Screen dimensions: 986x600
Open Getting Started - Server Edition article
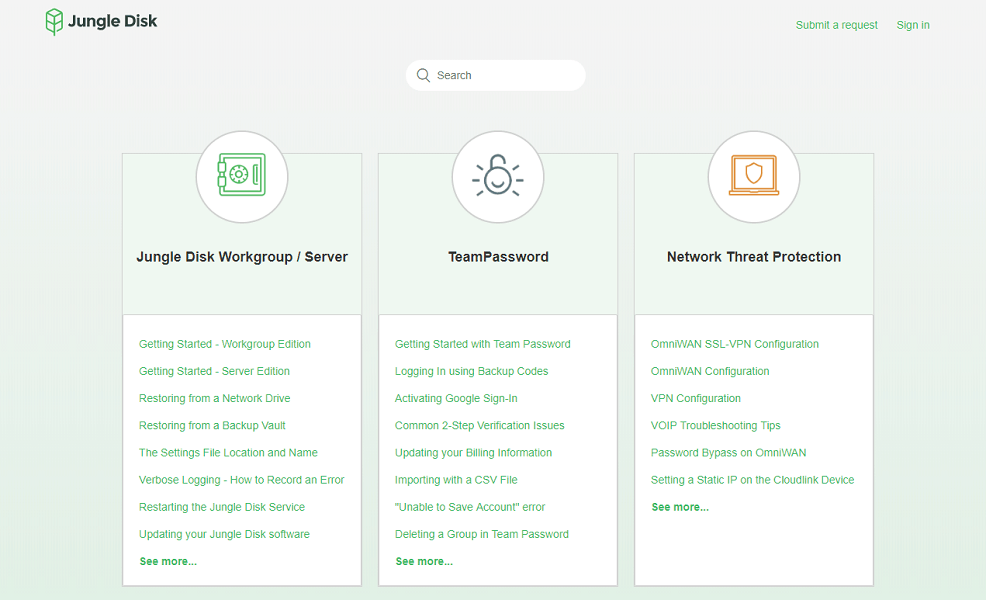[x=214, y=371]
